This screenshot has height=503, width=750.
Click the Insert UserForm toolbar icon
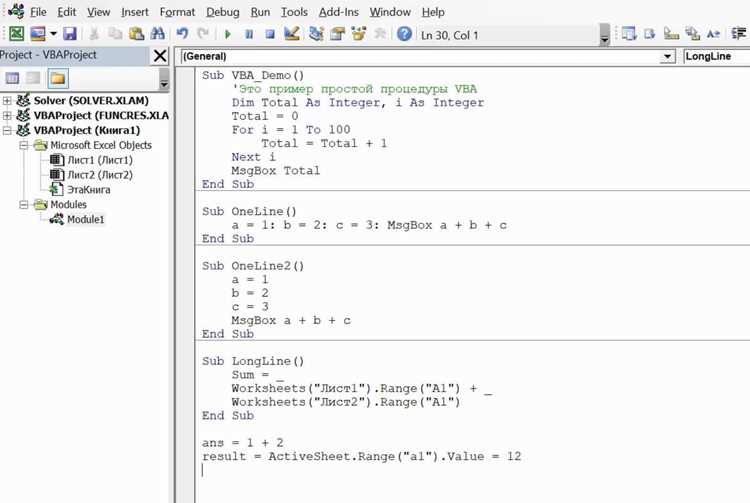[x=38, y=34]
